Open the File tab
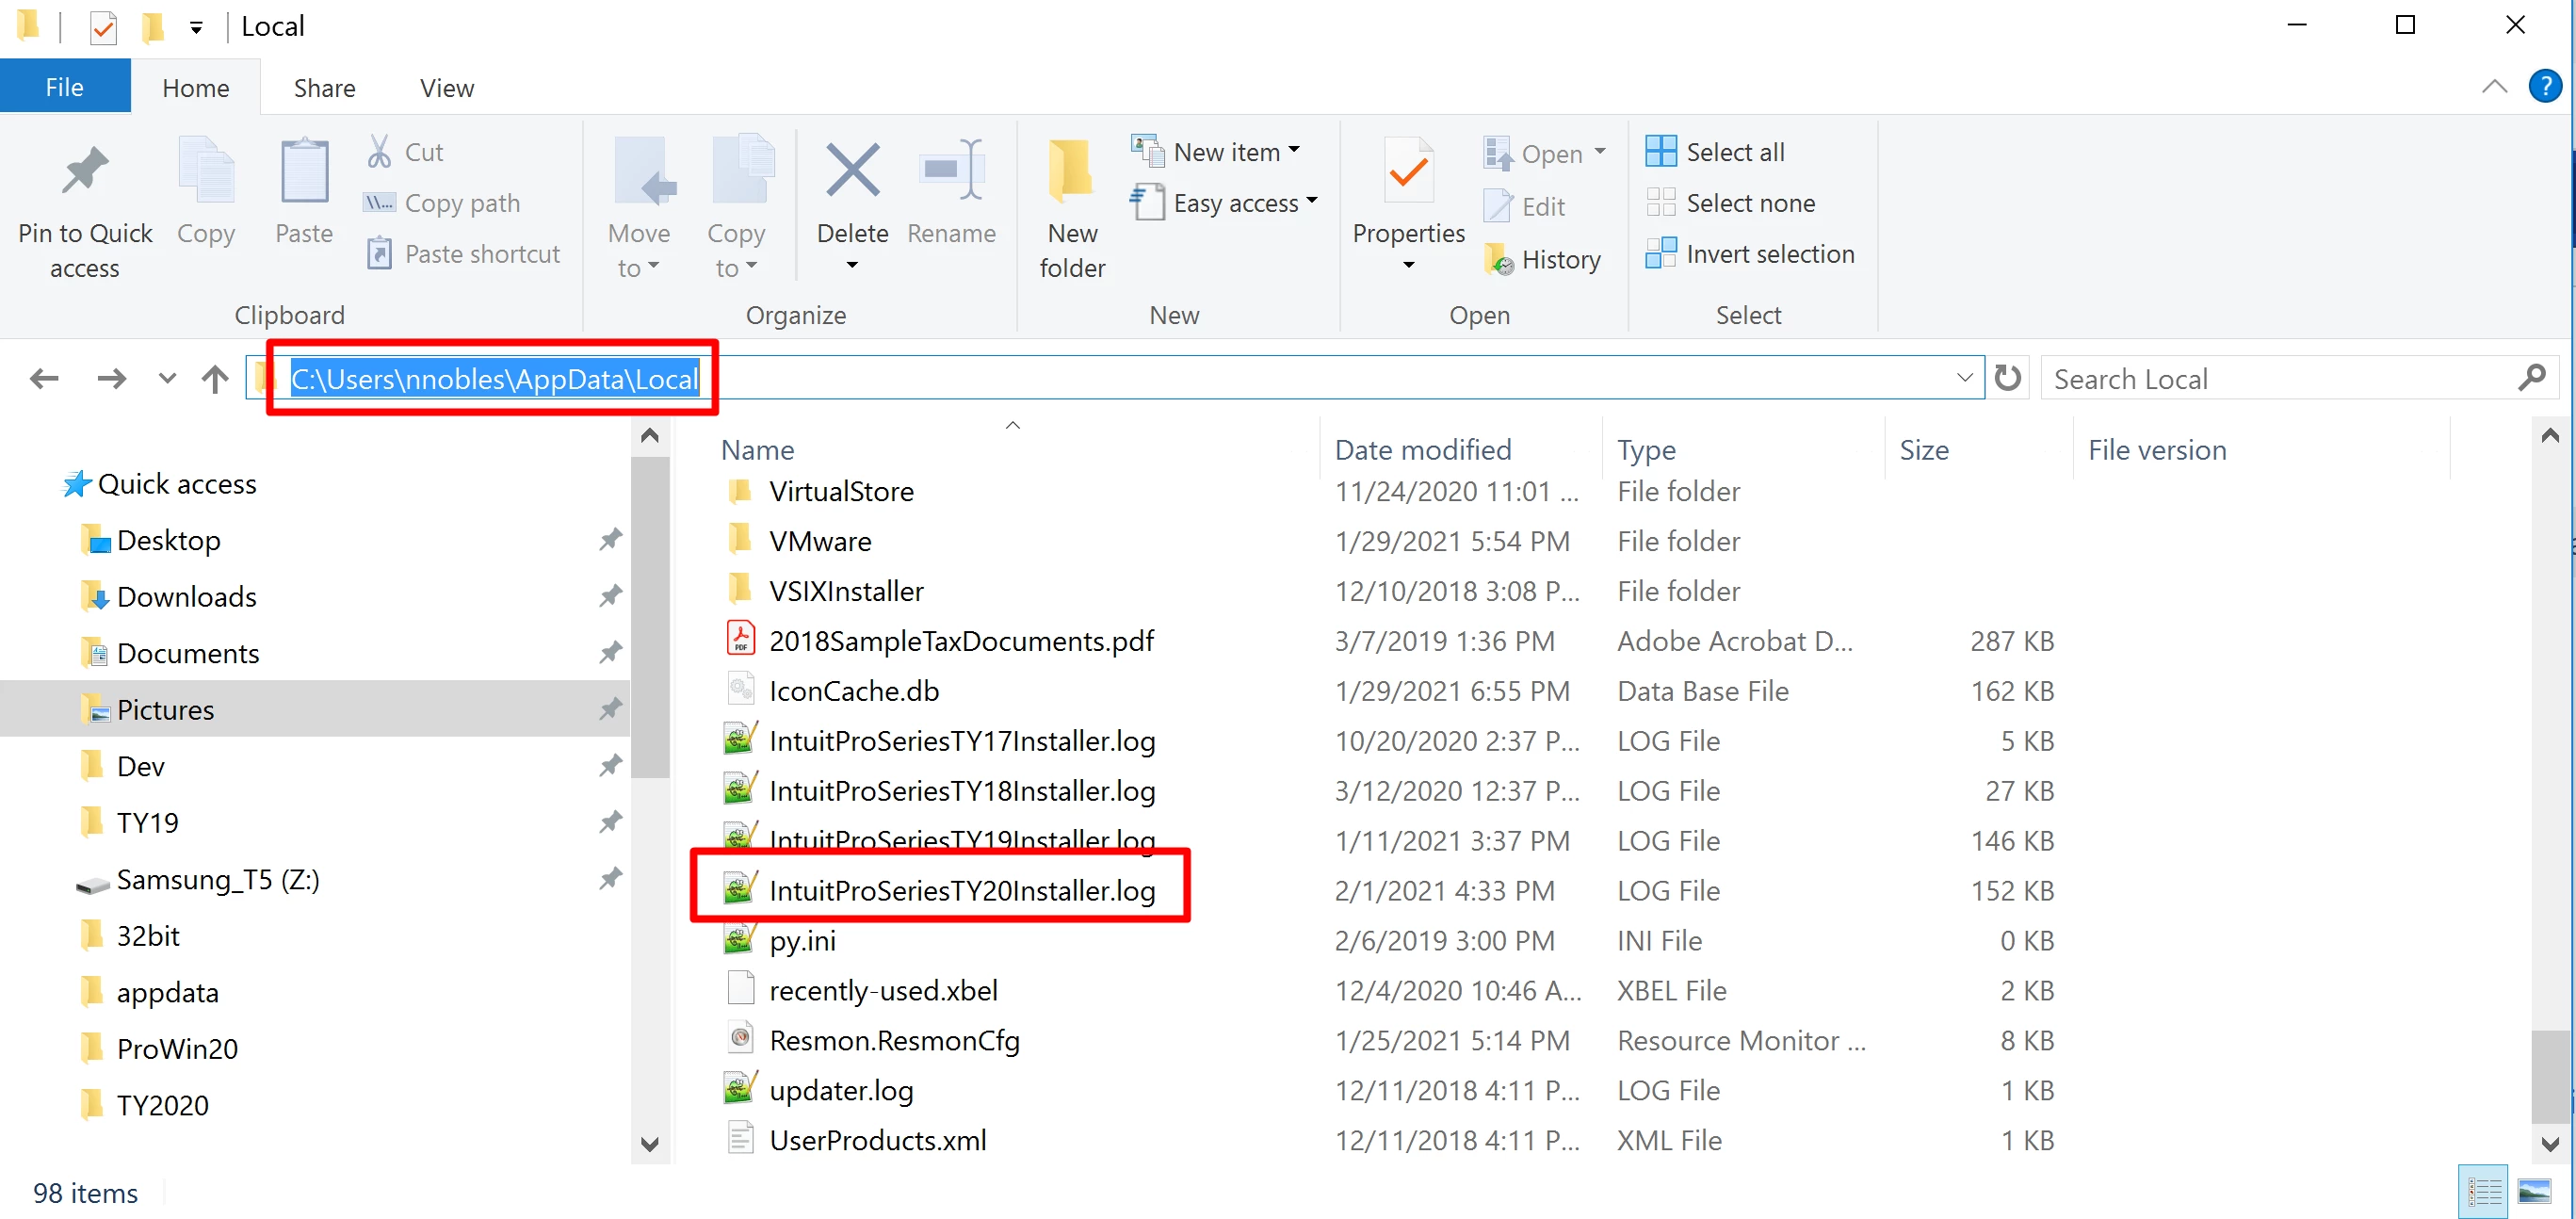The image size is (2576, 1219). [x=65, y=87]
